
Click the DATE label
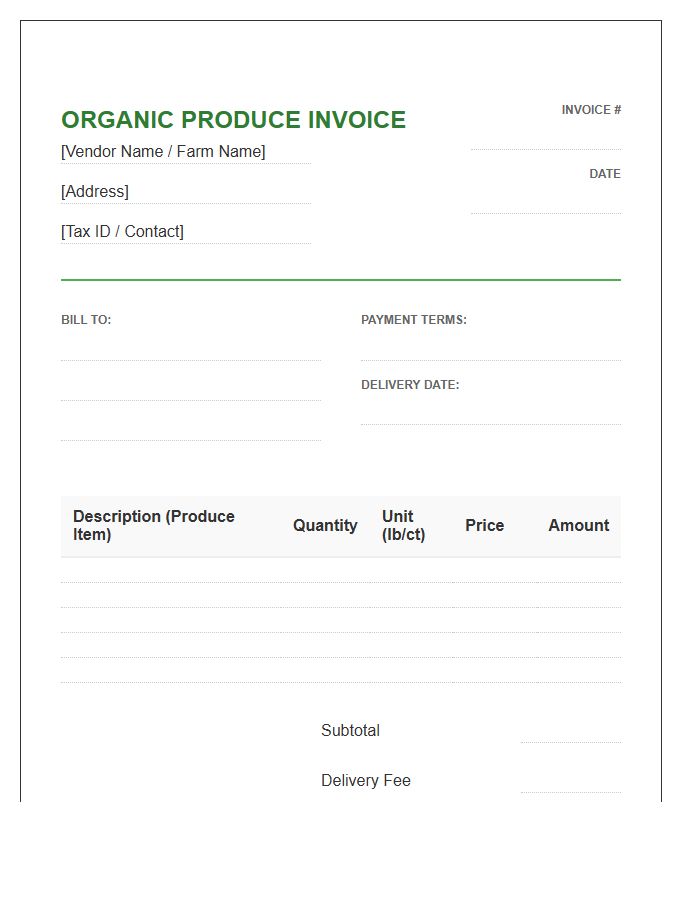click(605, 174)
